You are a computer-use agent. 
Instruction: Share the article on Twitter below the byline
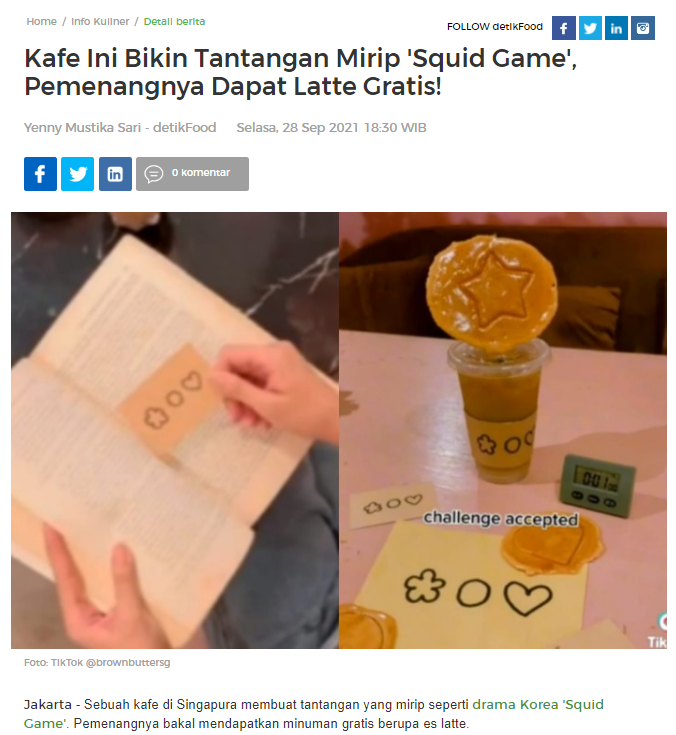click(x=78, y=174)
